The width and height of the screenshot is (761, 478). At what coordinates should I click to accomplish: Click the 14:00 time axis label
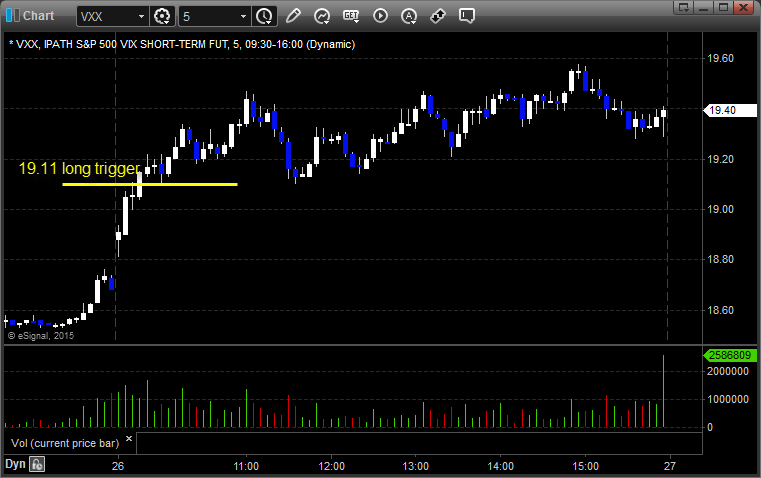[500, 466]
